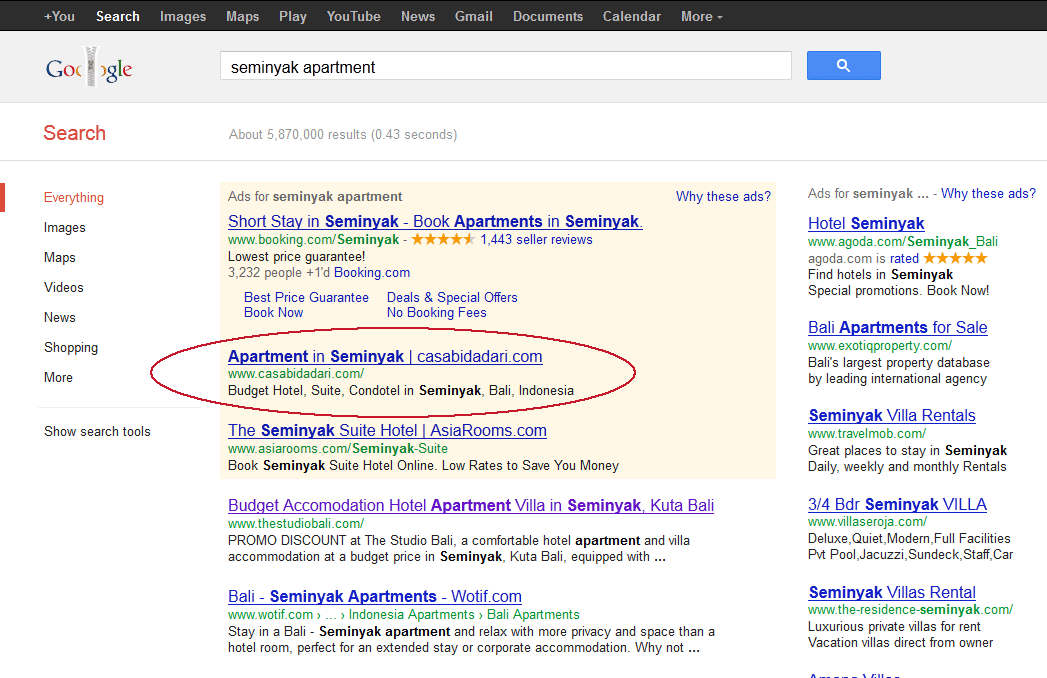The image size is (1047, 678).
Task: Open the Short Stay in Seminyak ad
Action: 435,222
